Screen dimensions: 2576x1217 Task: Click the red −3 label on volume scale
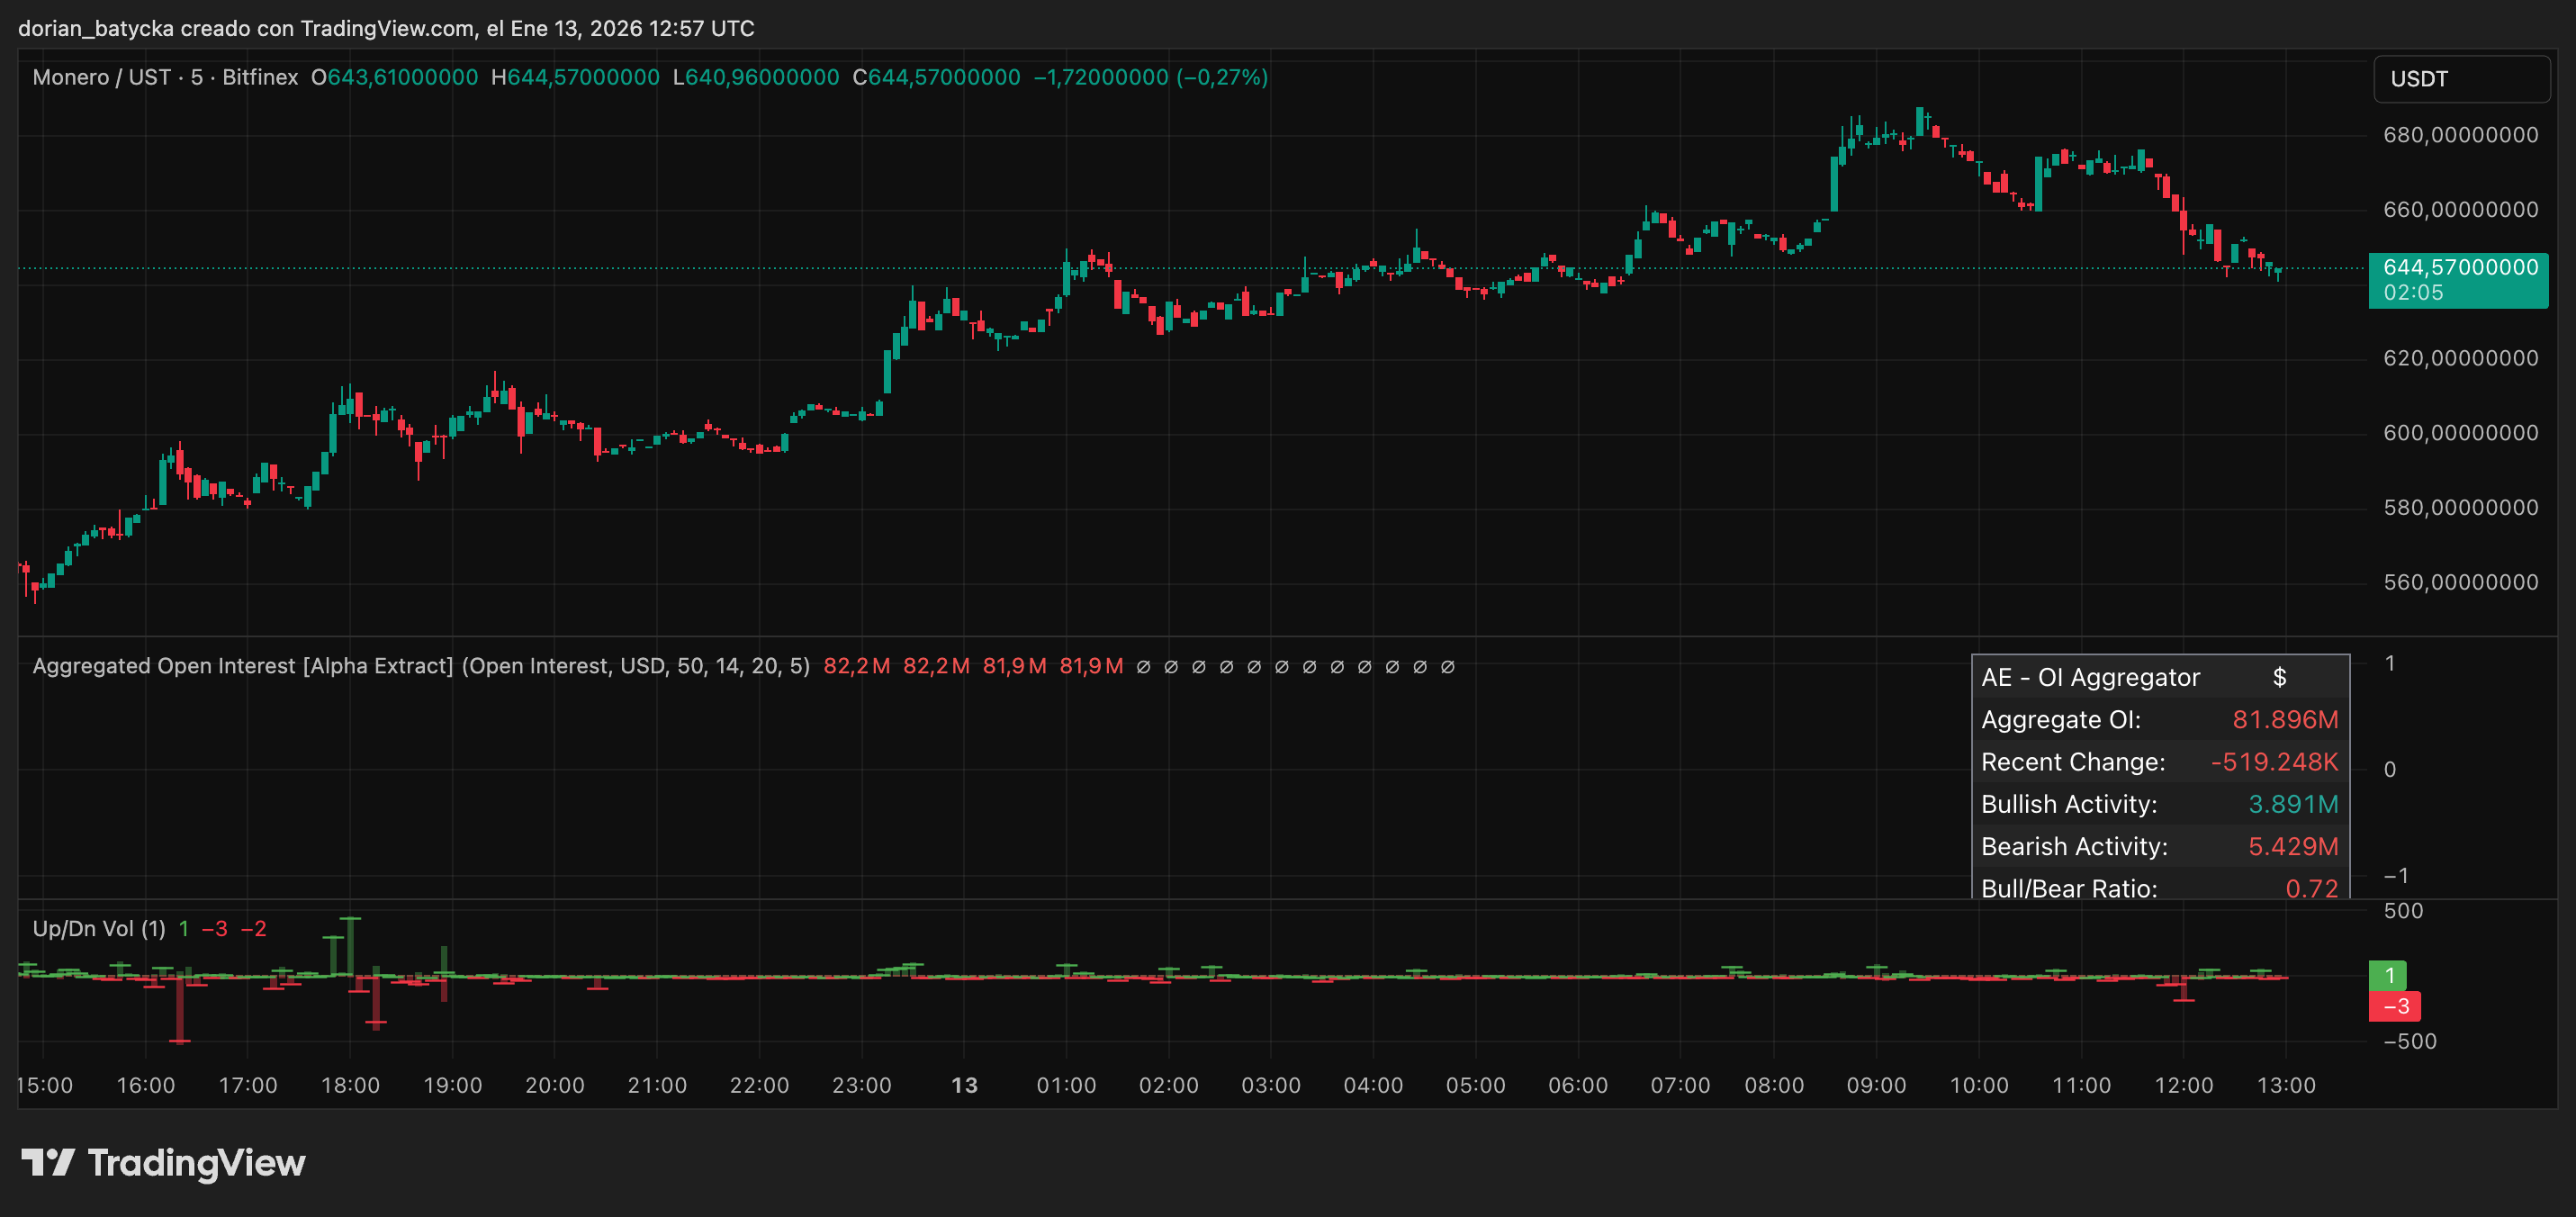click(2395, 1007)
